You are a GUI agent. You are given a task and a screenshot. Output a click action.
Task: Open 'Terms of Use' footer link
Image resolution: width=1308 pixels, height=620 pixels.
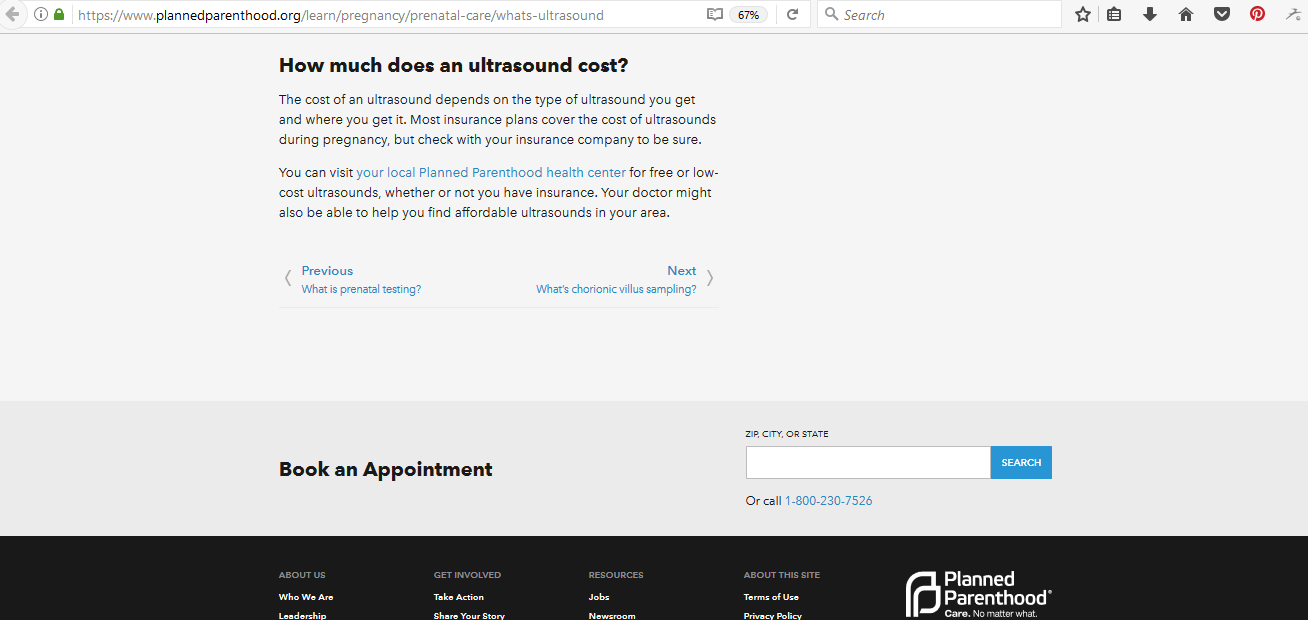click(771, 597)
